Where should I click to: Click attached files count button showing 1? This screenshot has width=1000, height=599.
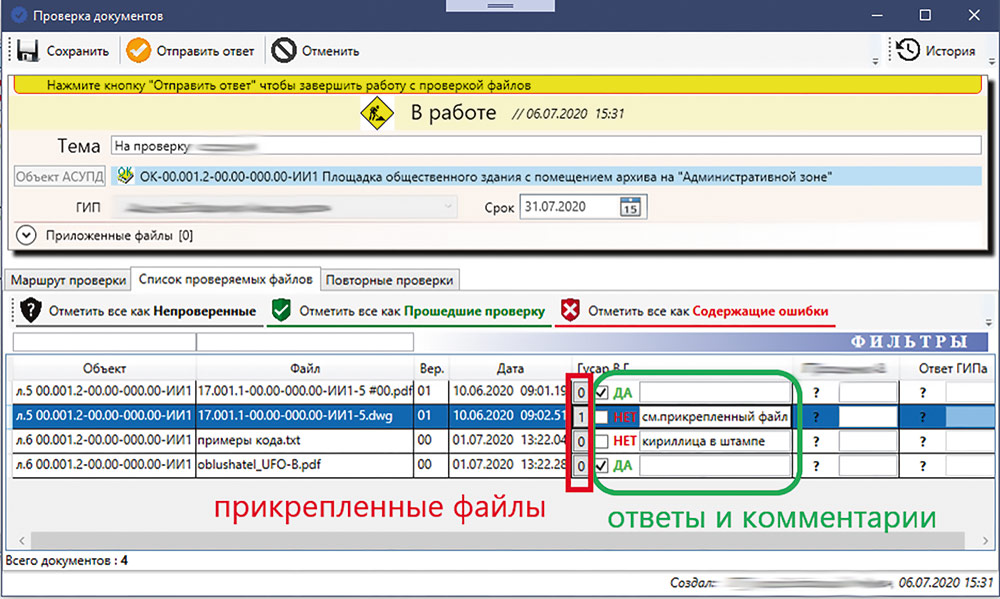[581, 416]
